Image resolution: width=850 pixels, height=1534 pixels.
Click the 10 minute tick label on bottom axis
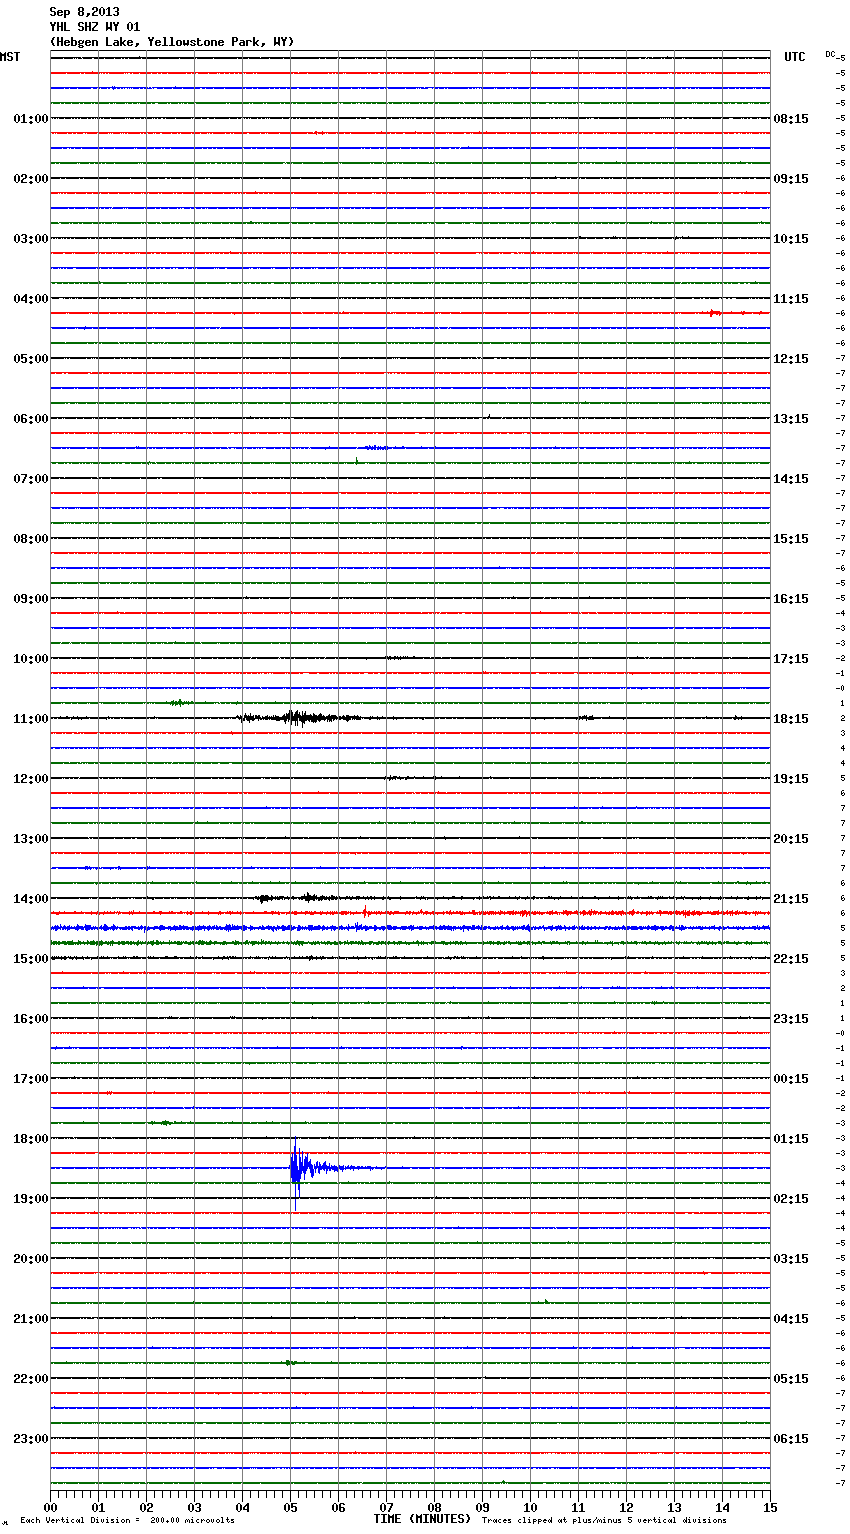click(530, 1507)
